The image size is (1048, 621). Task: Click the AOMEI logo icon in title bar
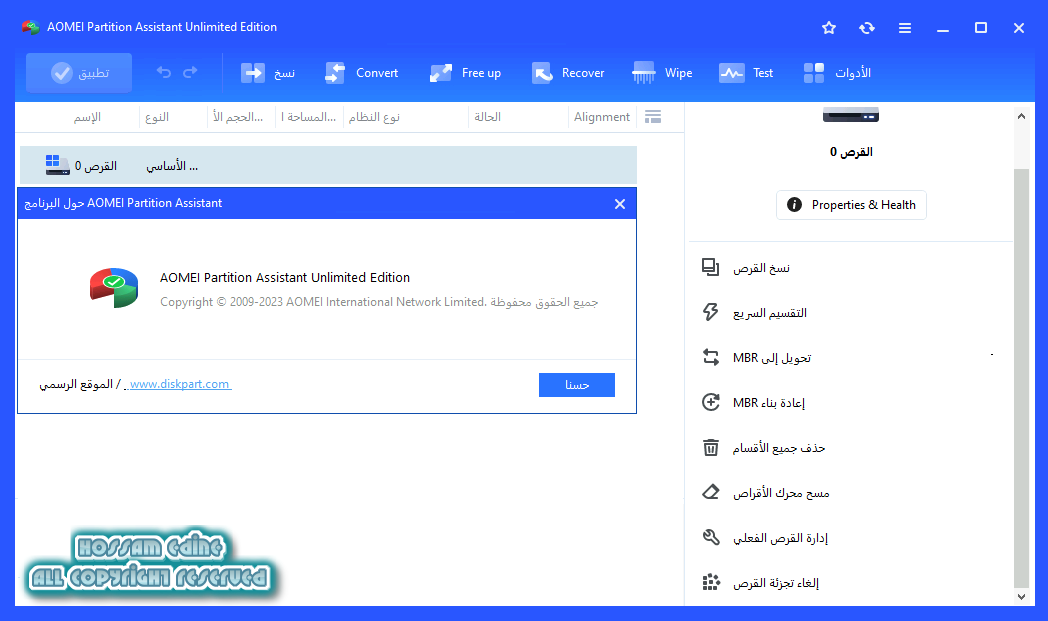pyautogui.click(x=30, y=27)
